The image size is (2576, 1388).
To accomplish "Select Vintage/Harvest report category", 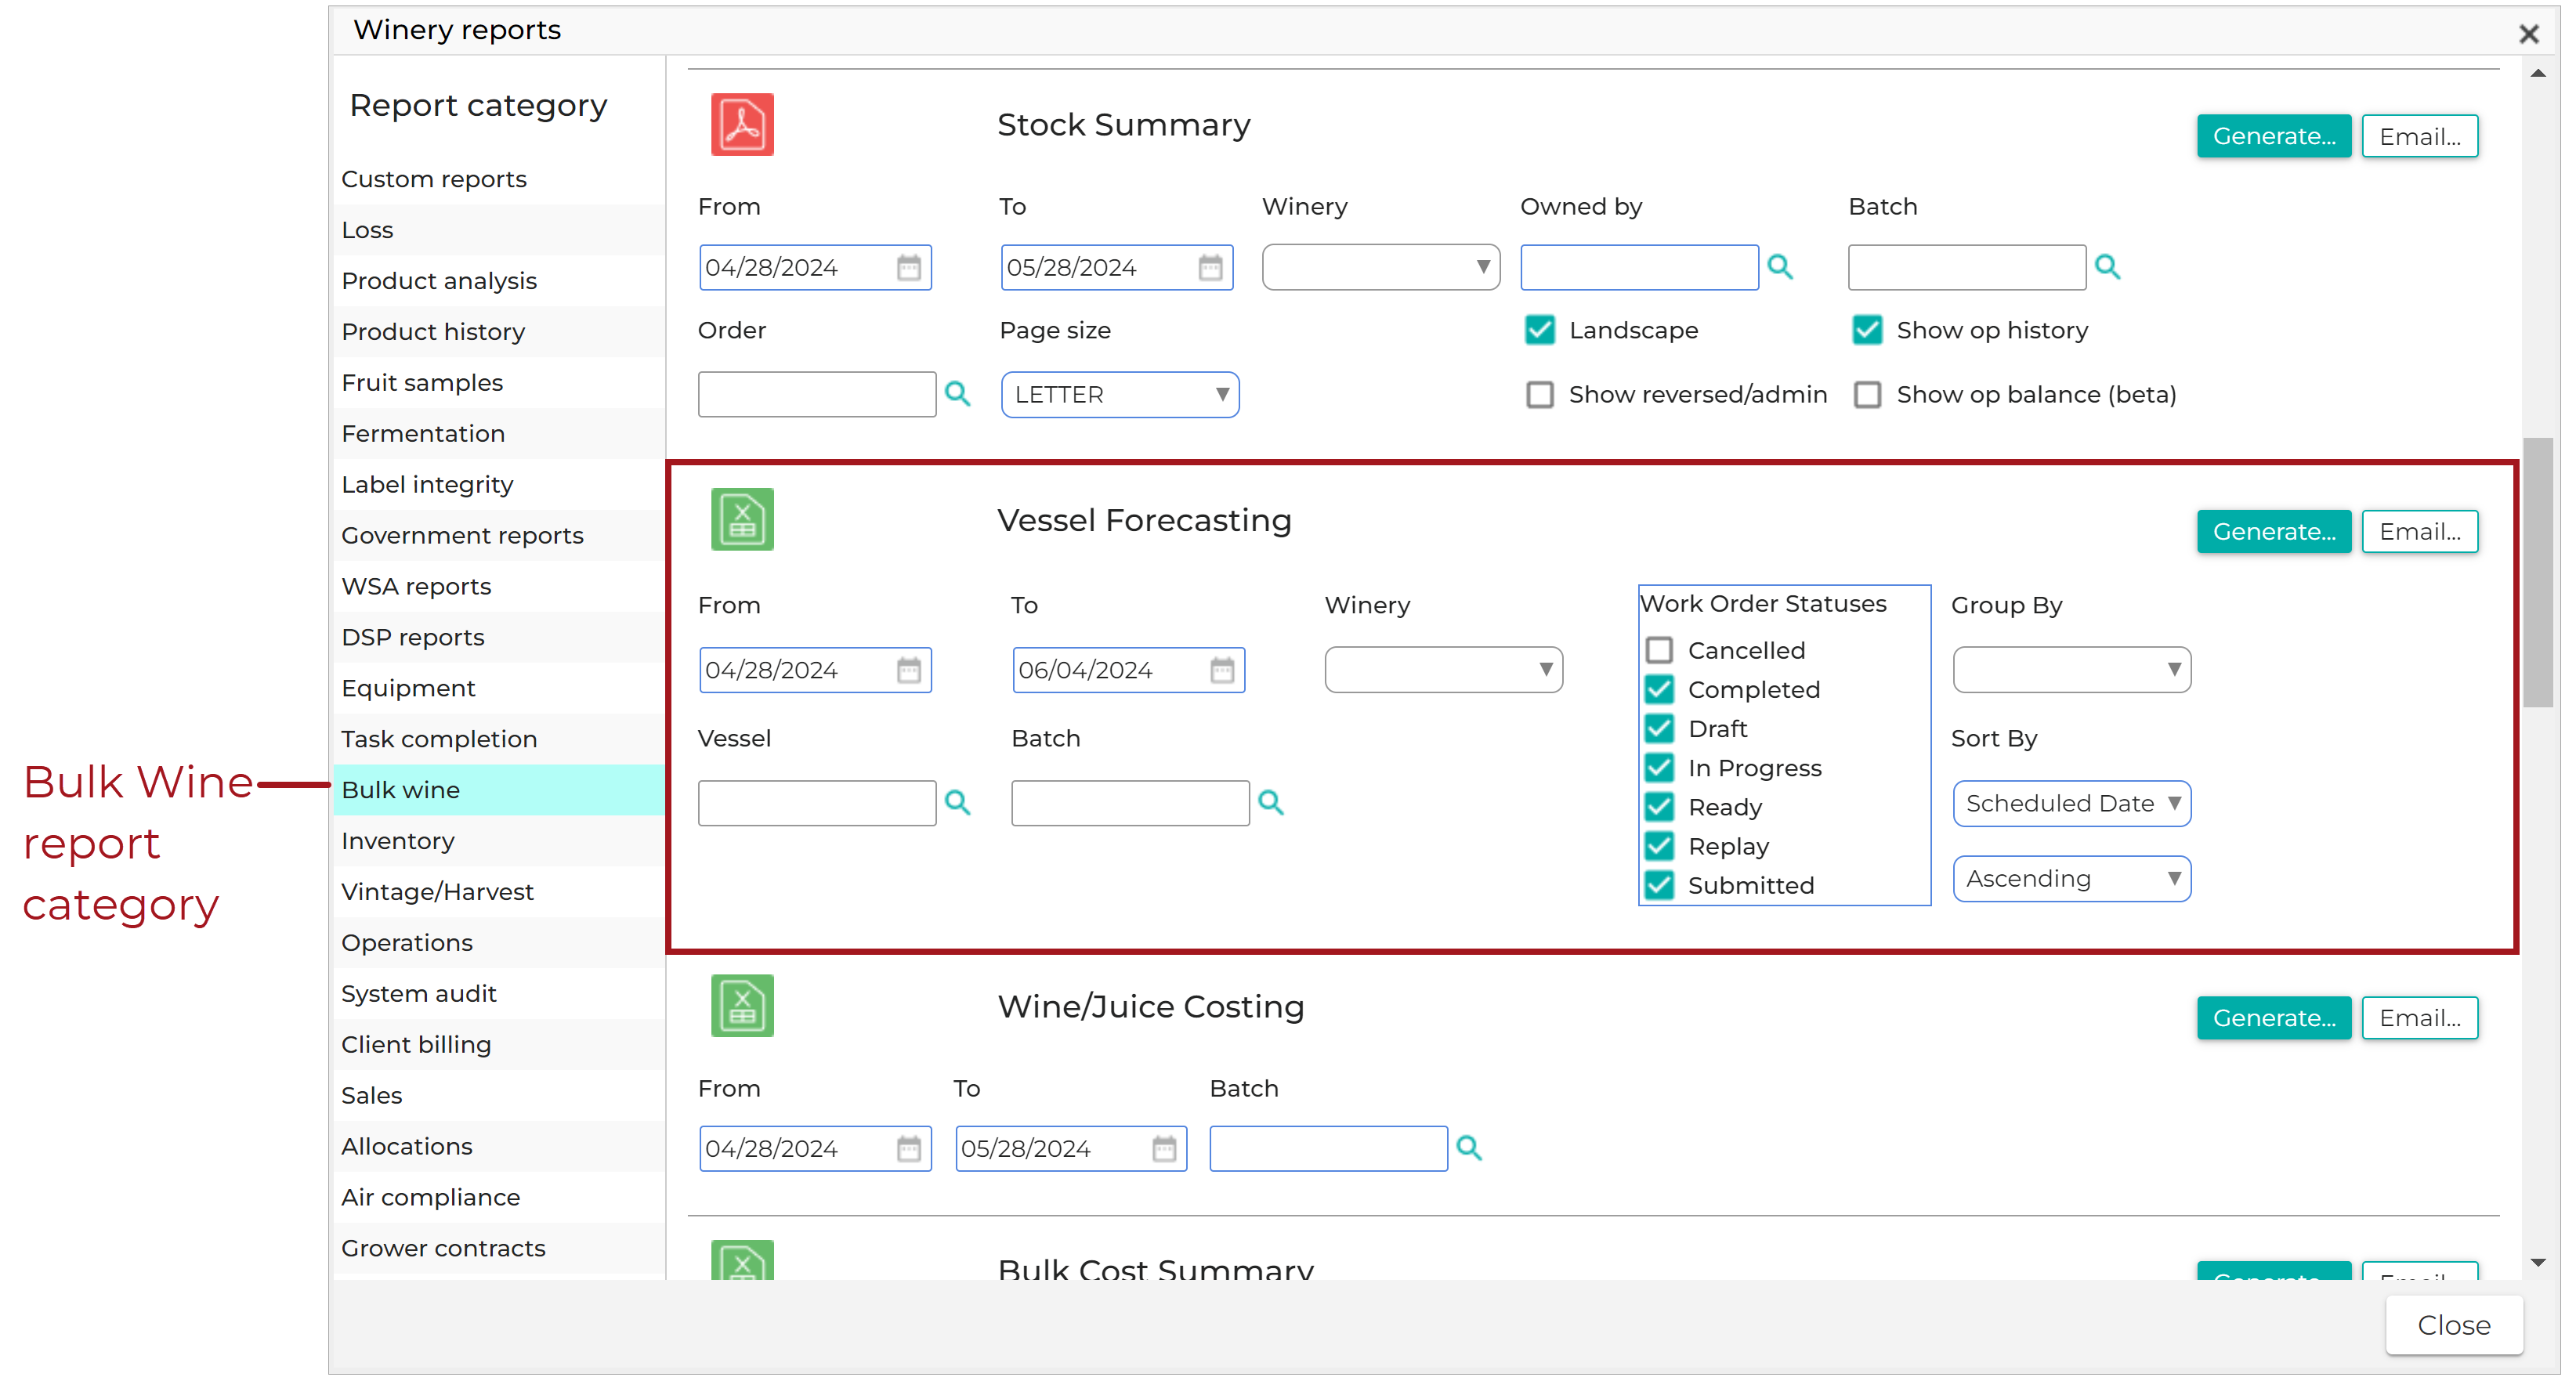I will (x=499, y=892).
